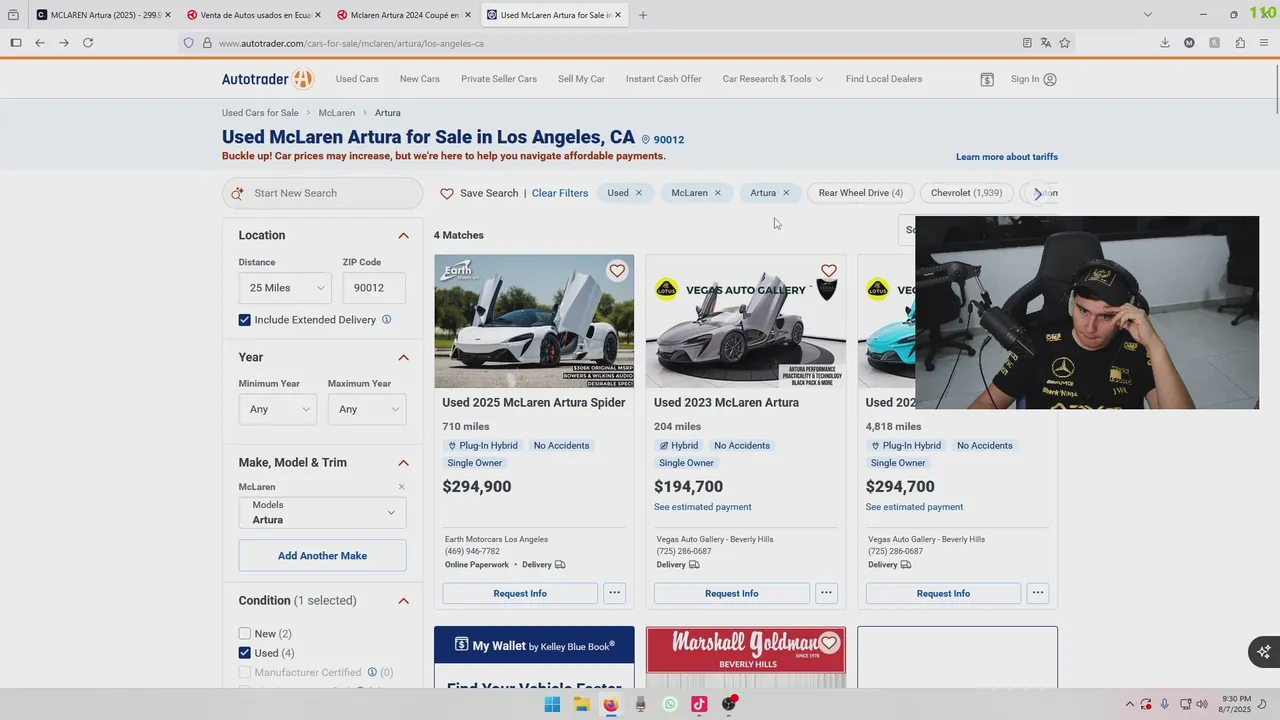Click the Save Search heart icon
Image resolution: width=1280 pixels, height=720 pixels.
tap(447, 193)
